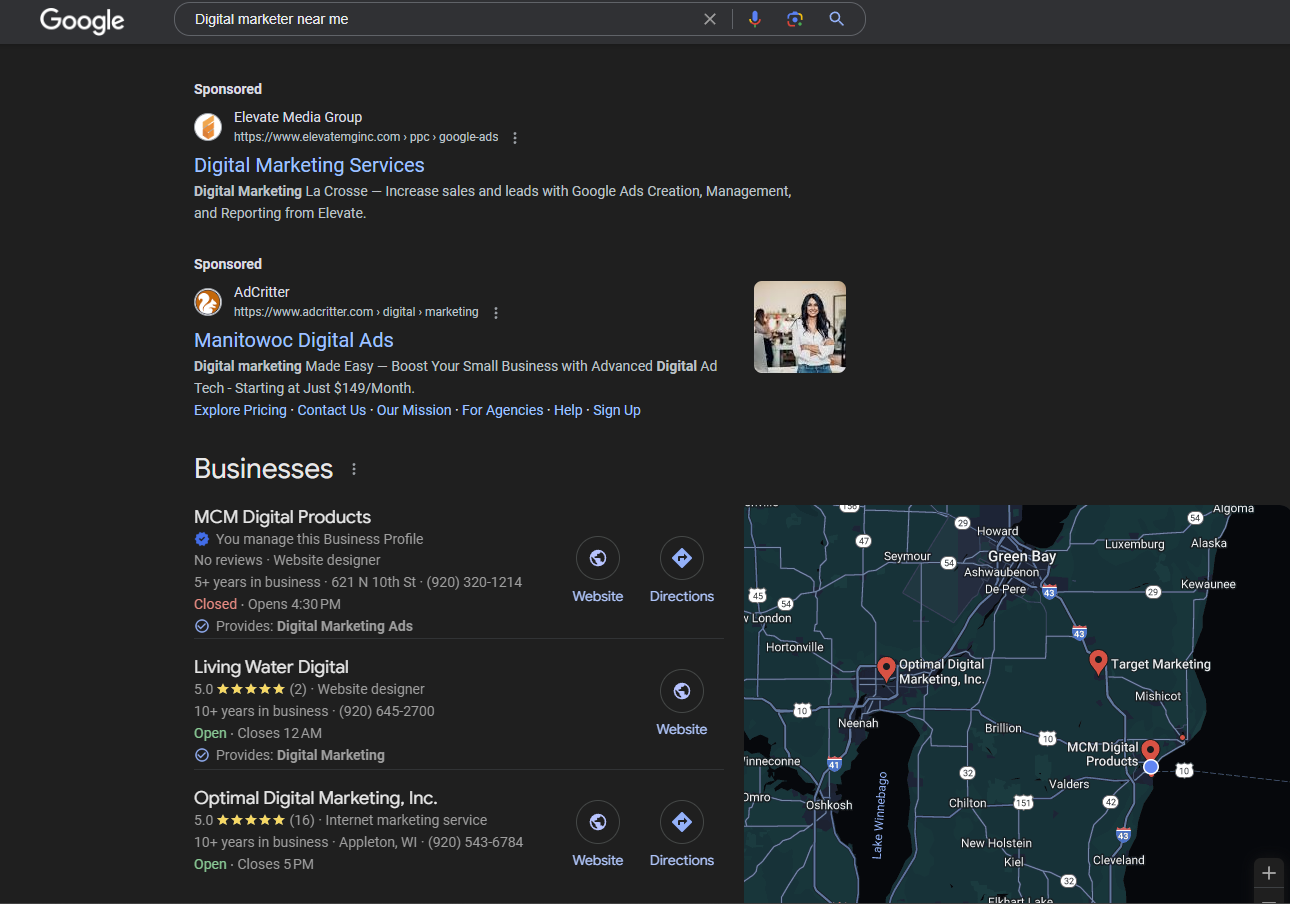Click the For Agencies sitelink
Screen dimensions: 1290x904
[503, 410]
